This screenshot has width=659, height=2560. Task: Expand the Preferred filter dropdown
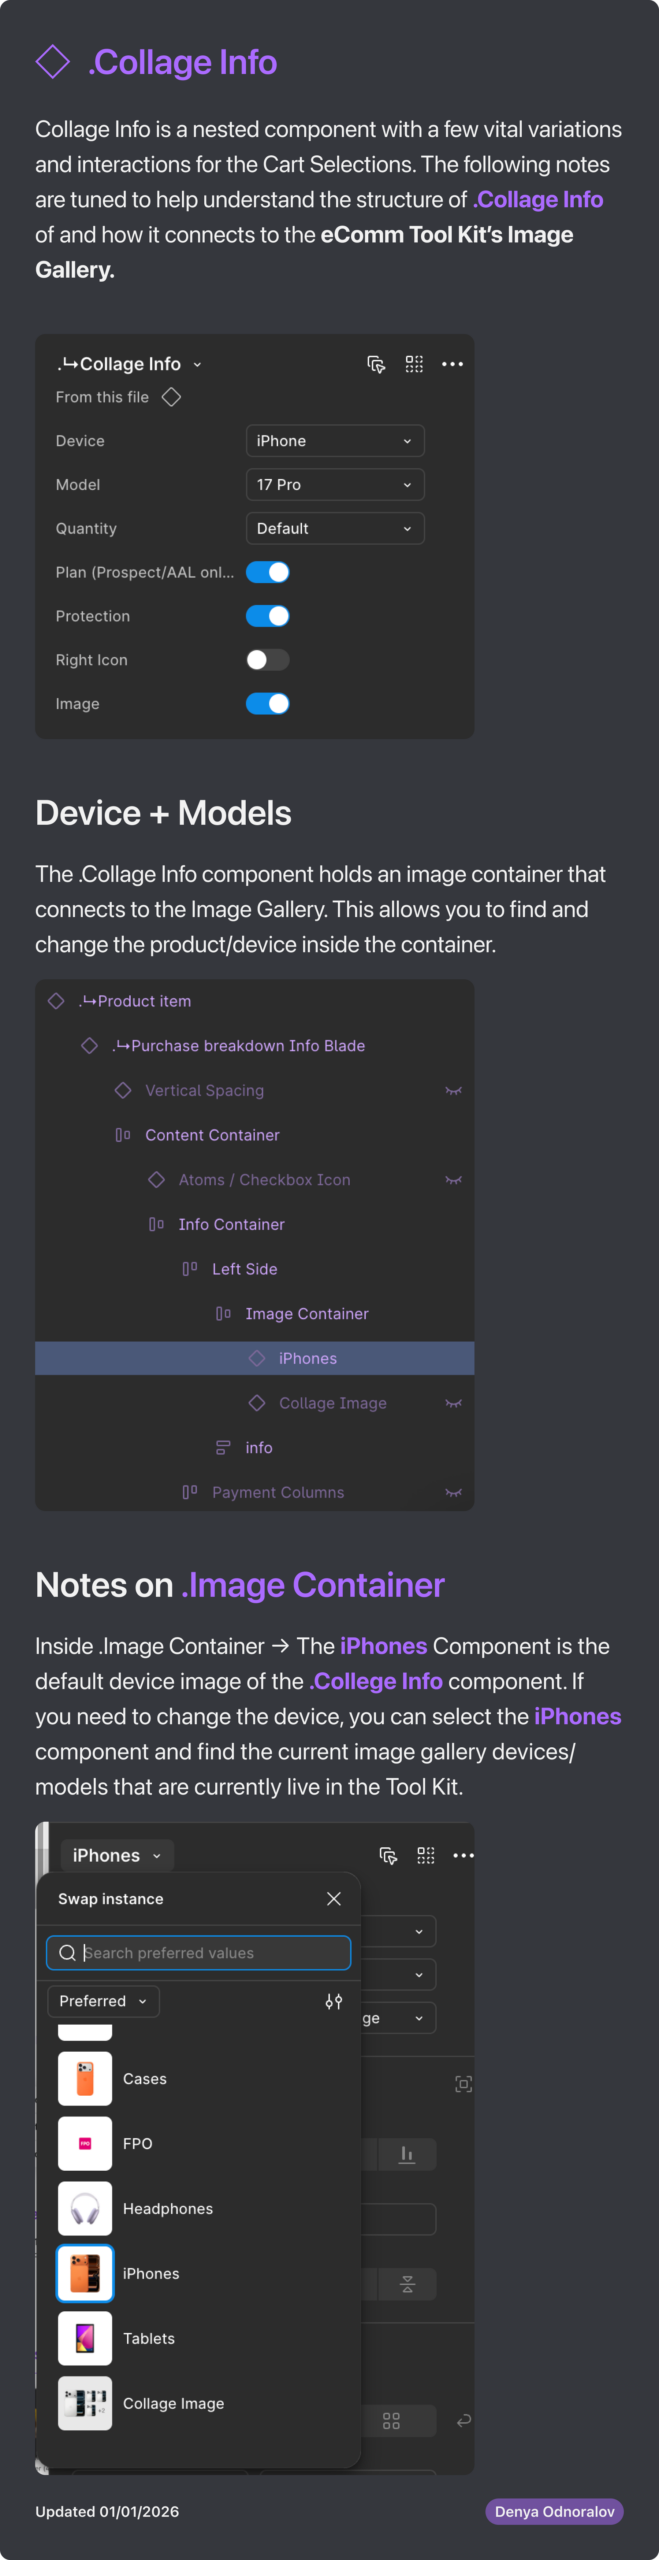point(103,2001)
